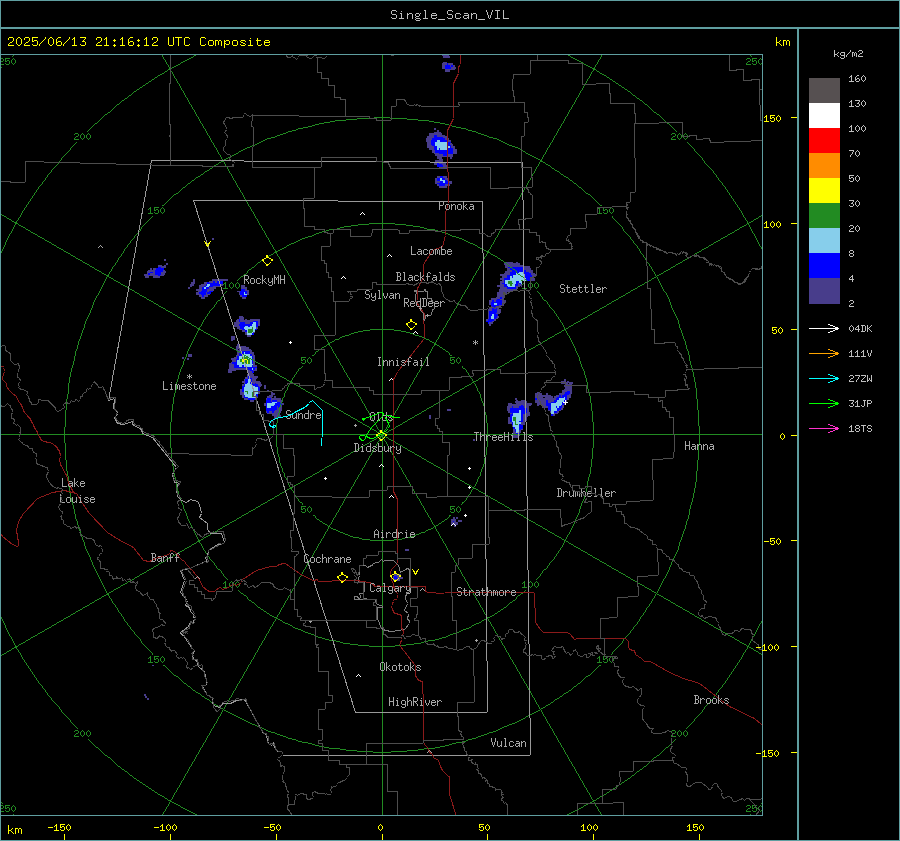Click the Limestone label
This screenshot has height=841, width=900.
189,386
